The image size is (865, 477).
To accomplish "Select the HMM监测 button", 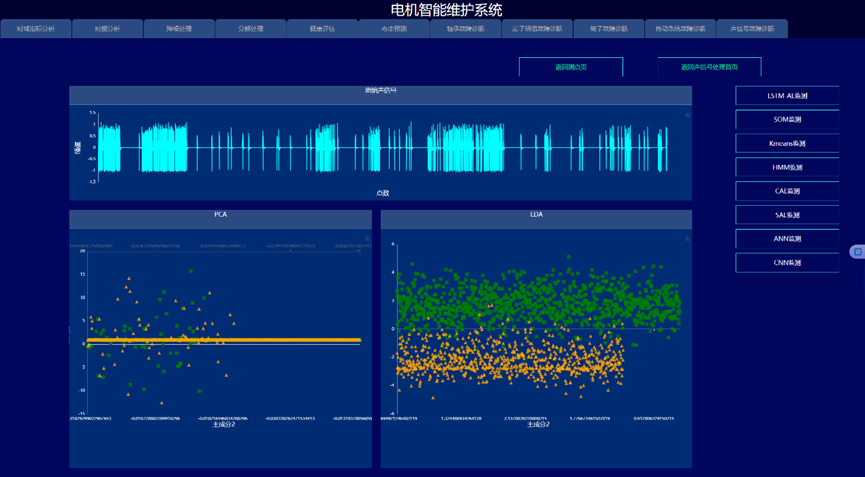I will (x=787, y=168).
